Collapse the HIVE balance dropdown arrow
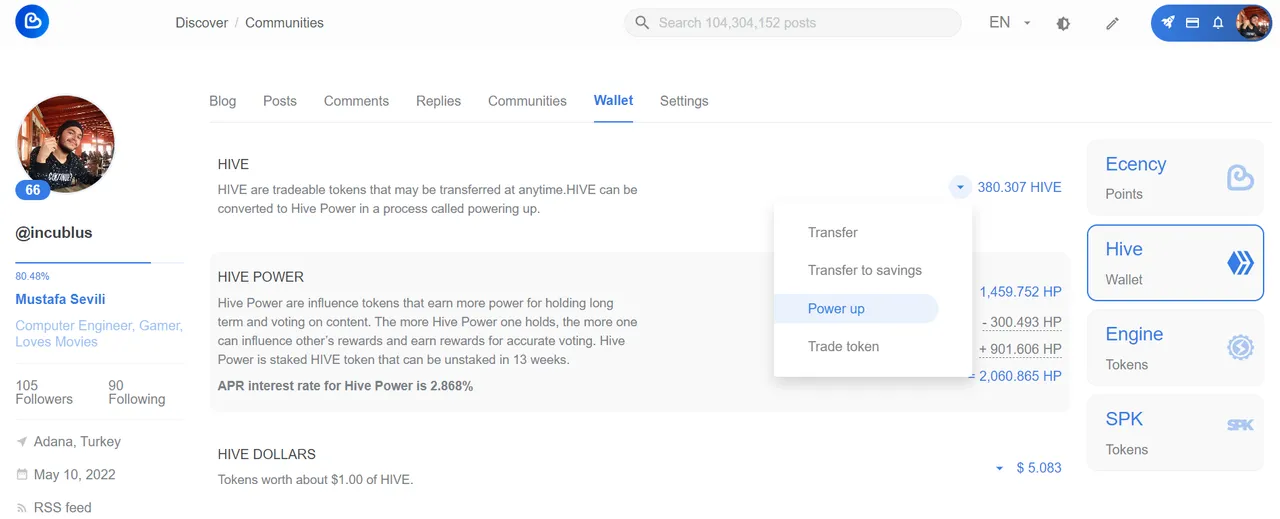Screen dimensions: 1280x519 960,187
